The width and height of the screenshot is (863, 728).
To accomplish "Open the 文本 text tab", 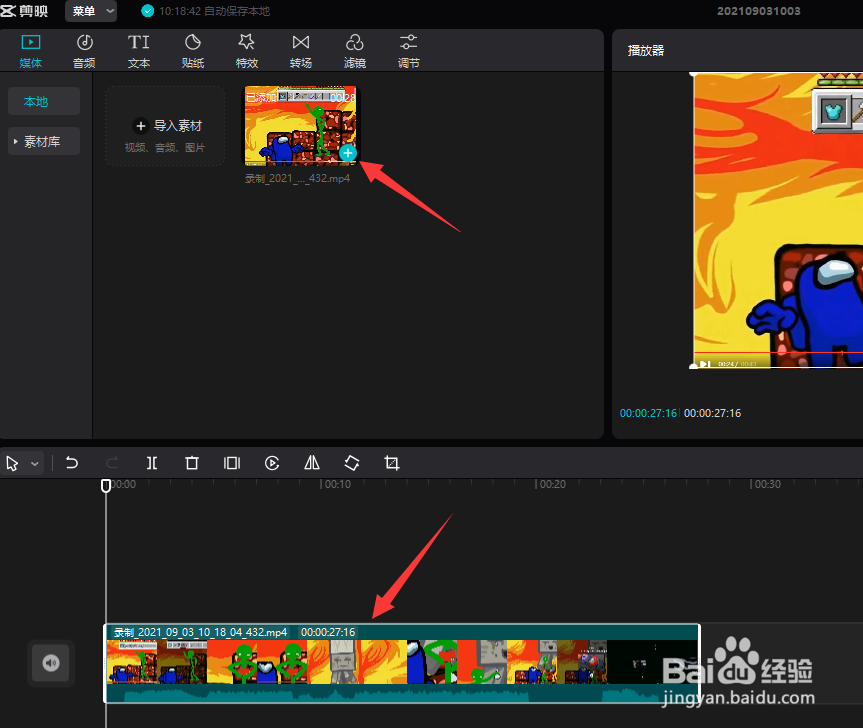I will tap(139, 51).
